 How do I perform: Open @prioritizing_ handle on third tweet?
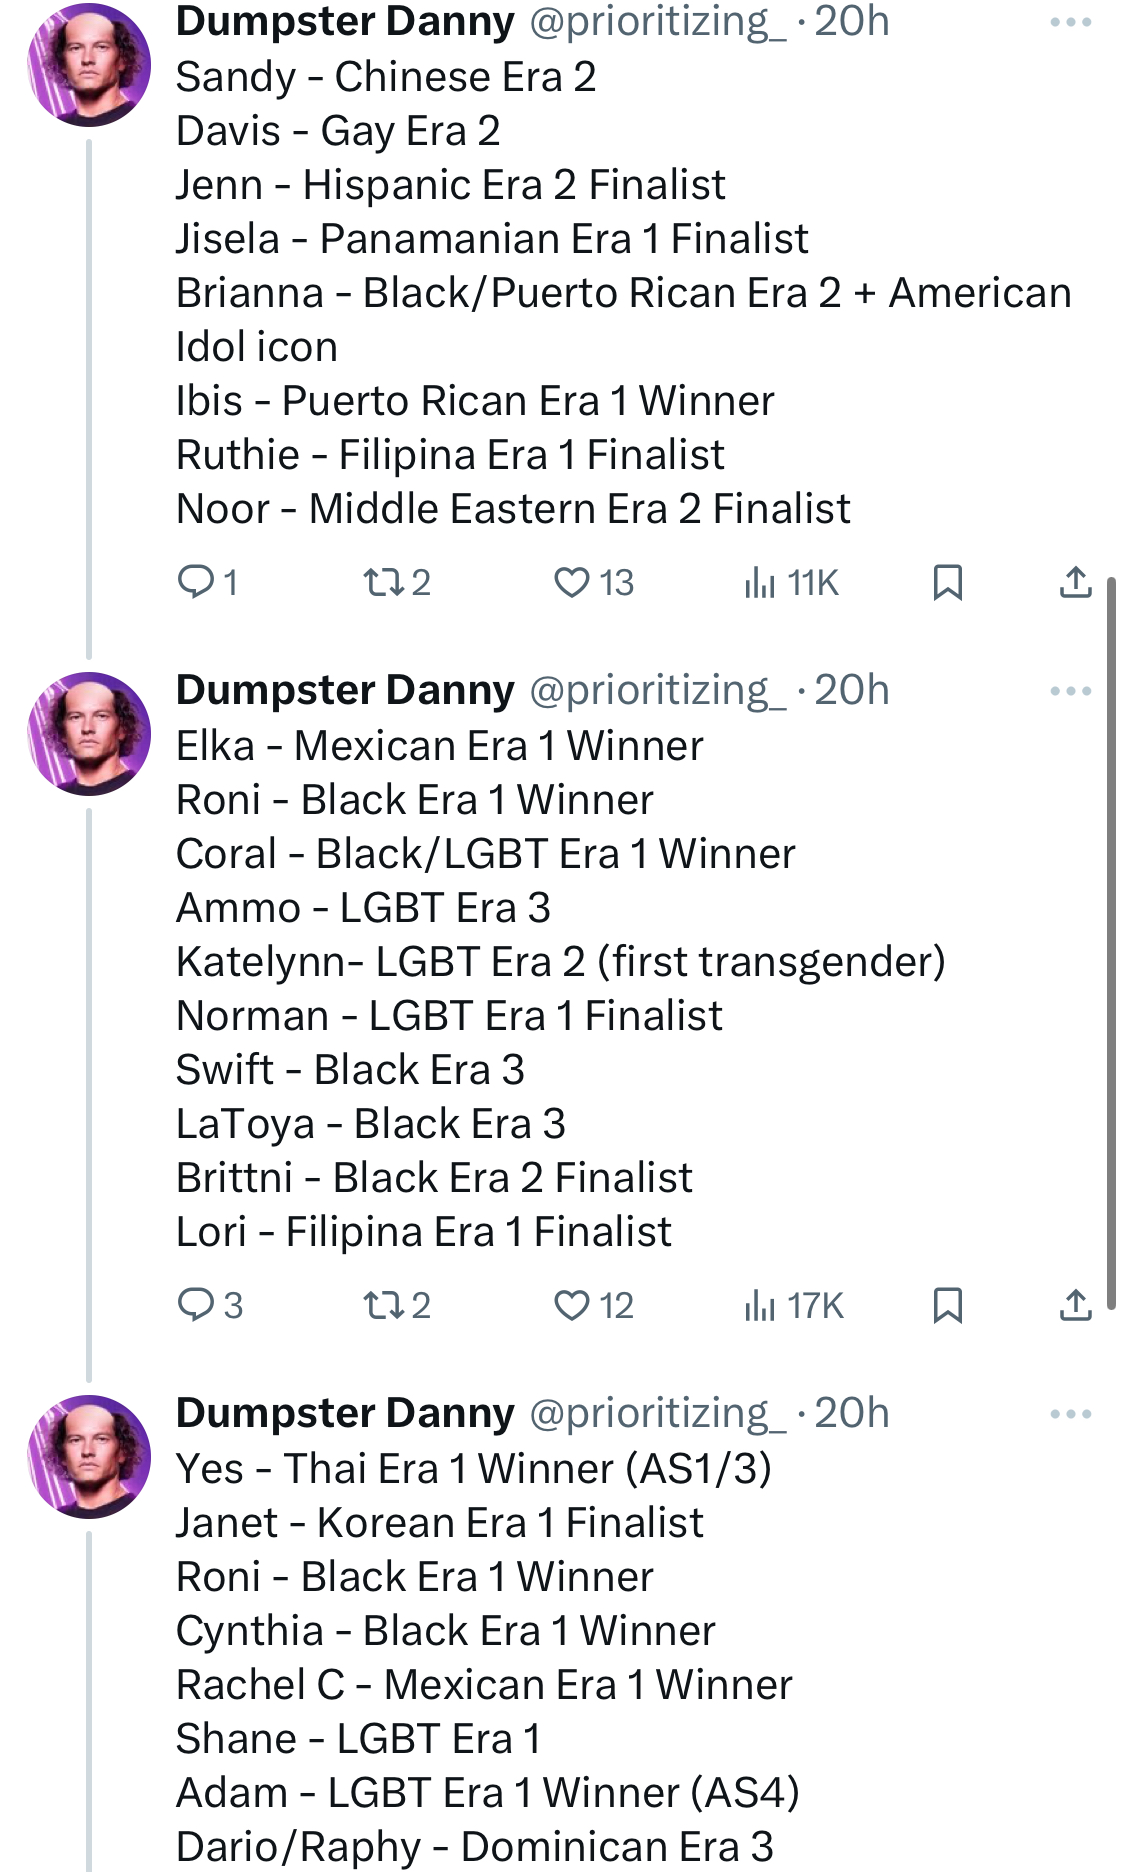657,1413
